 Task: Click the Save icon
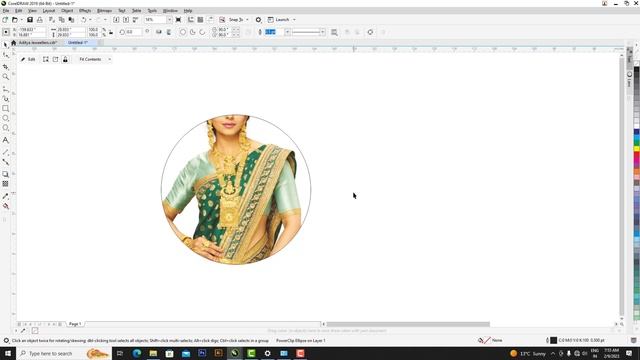[x=30, y=20]
